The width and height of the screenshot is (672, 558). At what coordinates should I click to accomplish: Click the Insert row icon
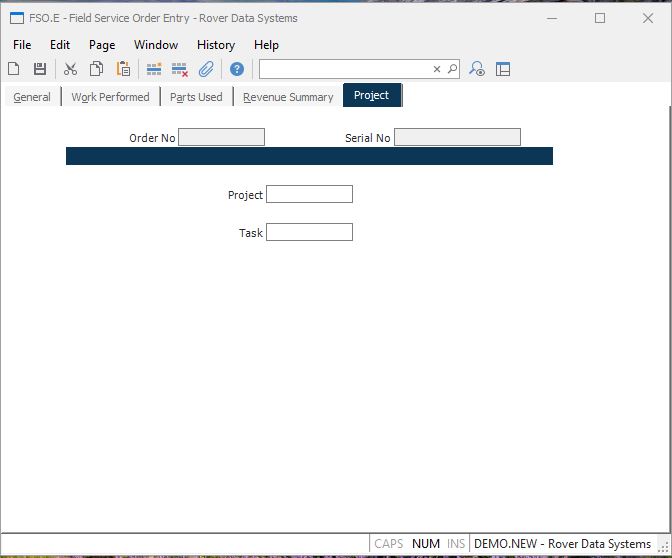tap(154, 69)
